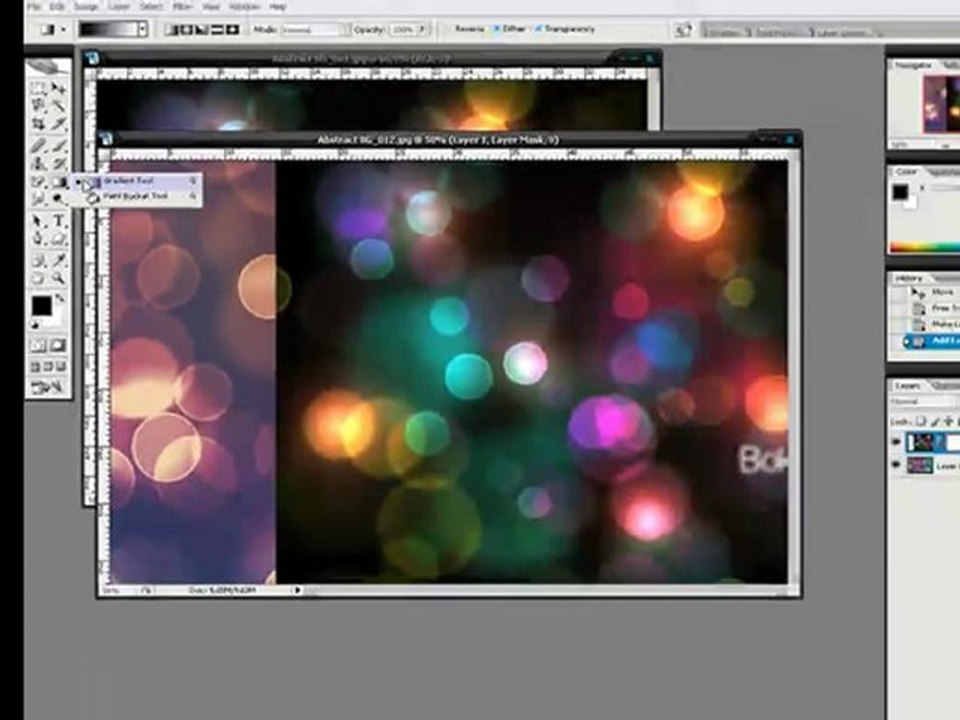
Task: Select the Rectangular Marquee tool
Action: pos(39,88)
